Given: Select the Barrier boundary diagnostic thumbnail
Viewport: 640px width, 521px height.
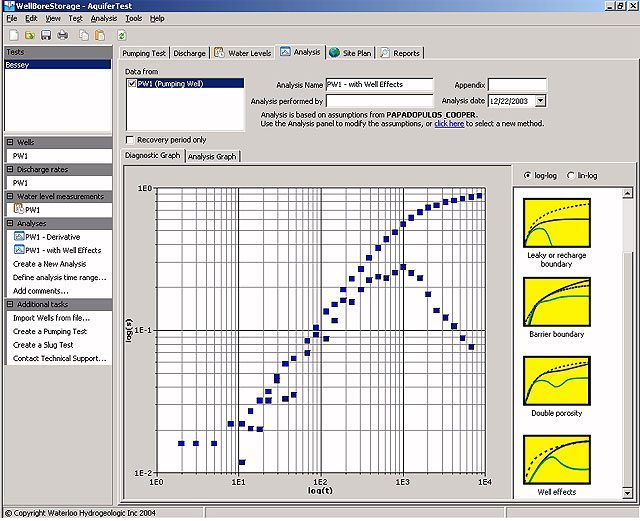Looking at the screenshot, I should (x=557, y=302).
